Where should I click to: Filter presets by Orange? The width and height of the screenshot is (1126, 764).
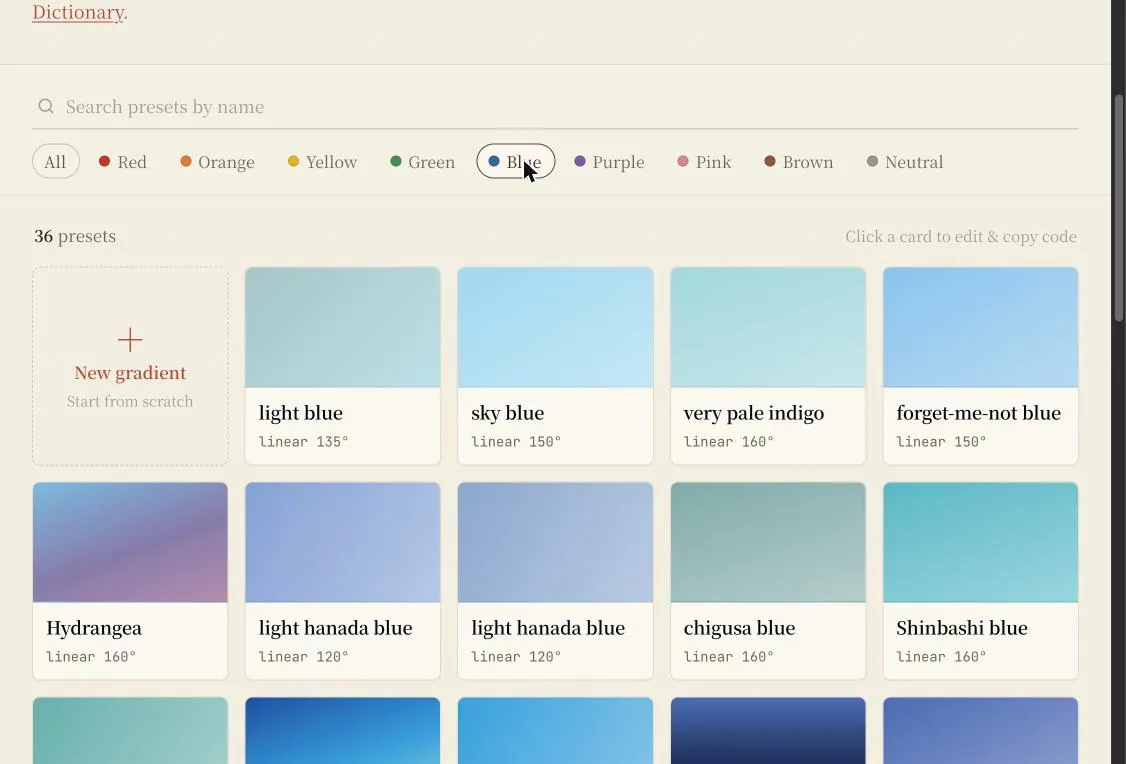[218, 162]
